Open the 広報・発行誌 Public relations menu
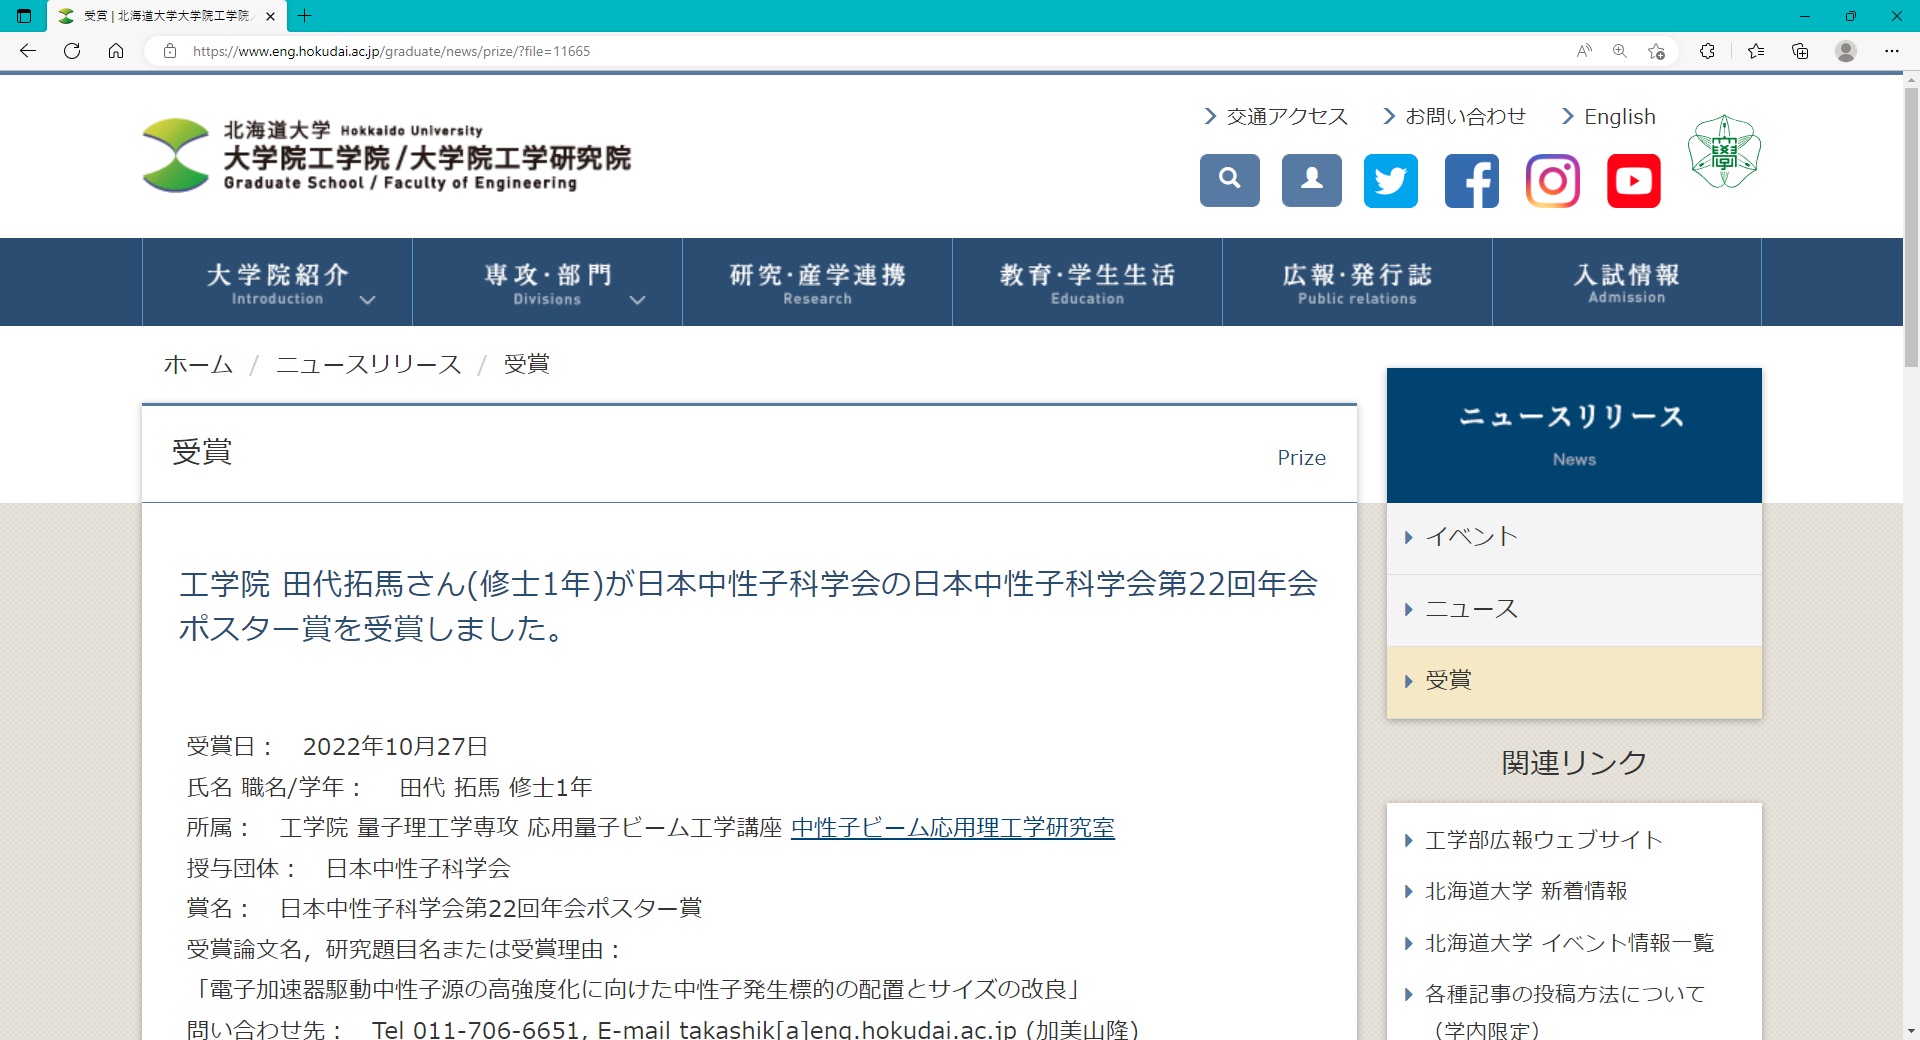Image resolution: width=1920 pixels, height=1040 pixels. point(1357,282)
